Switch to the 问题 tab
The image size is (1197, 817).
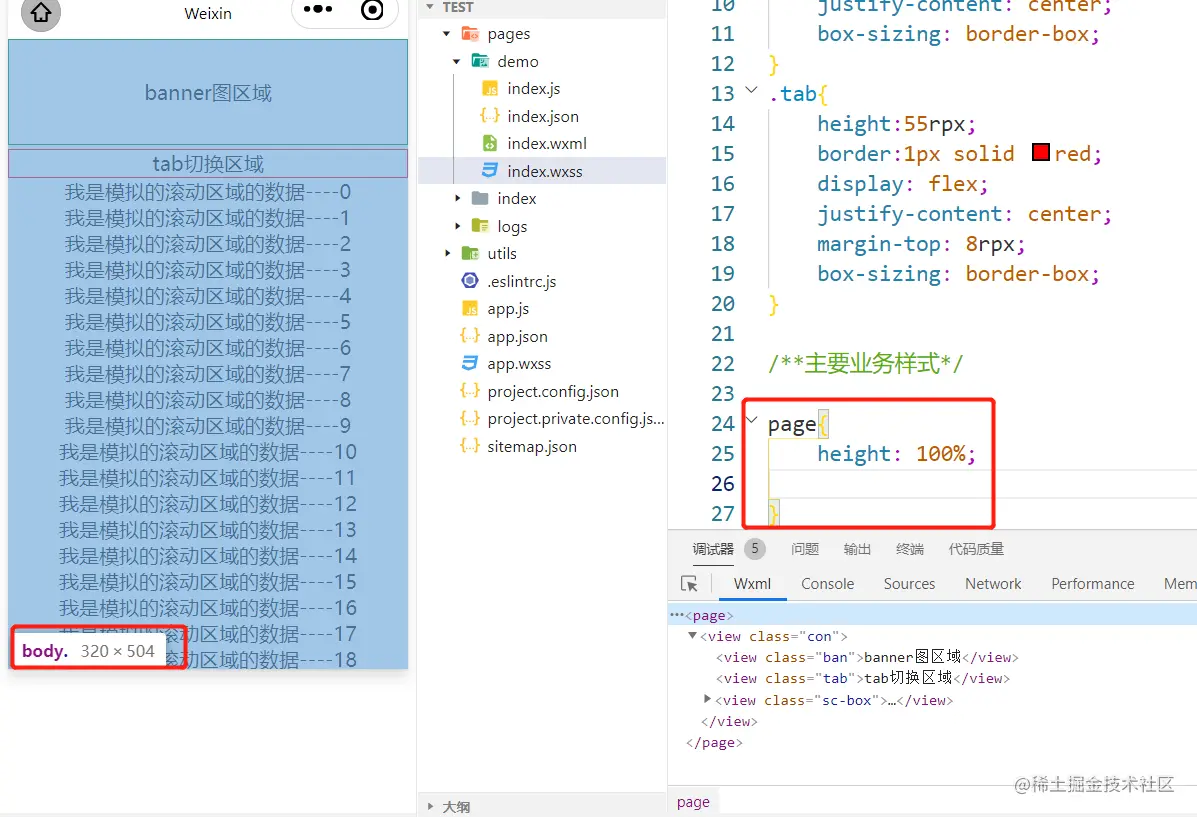point(805,549)
